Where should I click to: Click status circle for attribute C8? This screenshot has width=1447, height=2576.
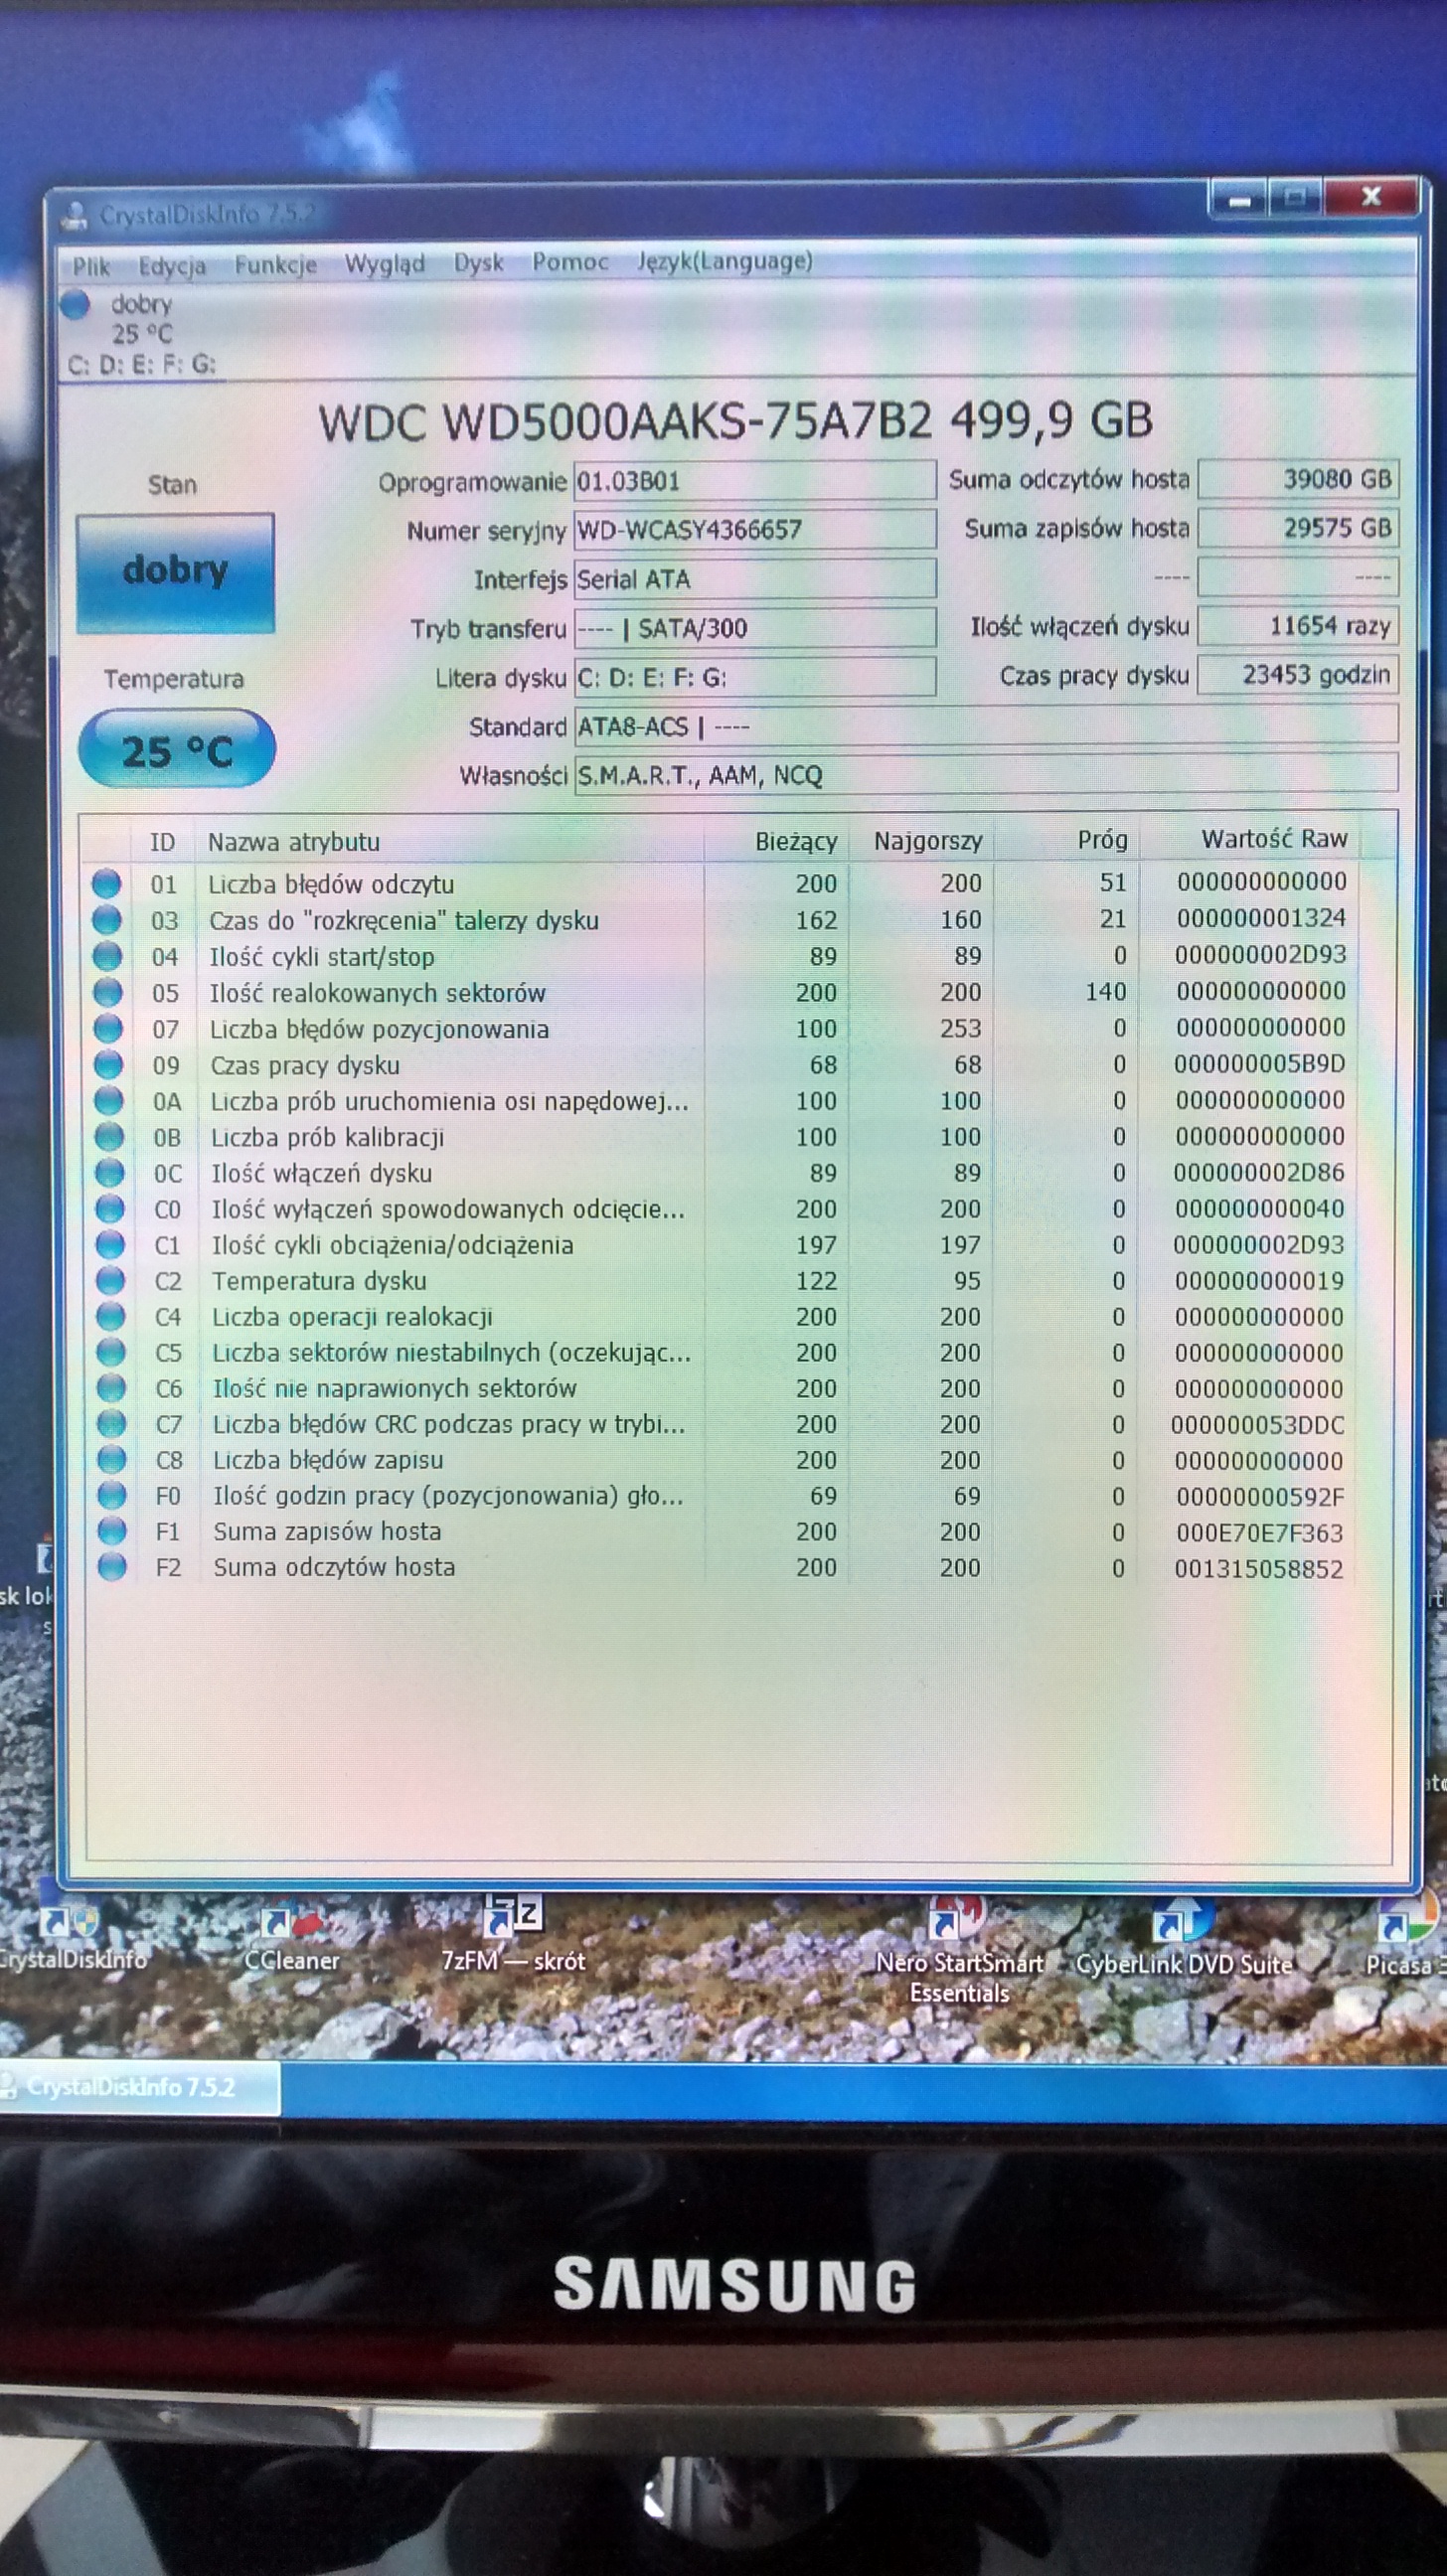tap(112, 1460)
